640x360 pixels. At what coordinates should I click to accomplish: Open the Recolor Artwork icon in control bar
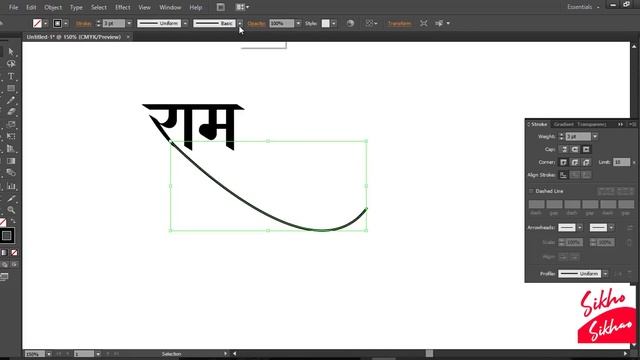[x=350, y=23]
